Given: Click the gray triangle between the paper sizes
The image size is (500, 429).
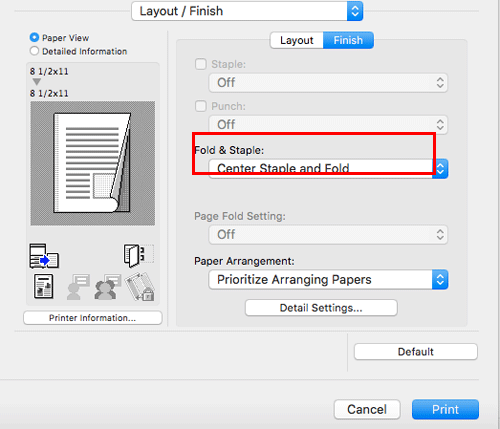Looking at the screenshot, I should click(37, 82).
